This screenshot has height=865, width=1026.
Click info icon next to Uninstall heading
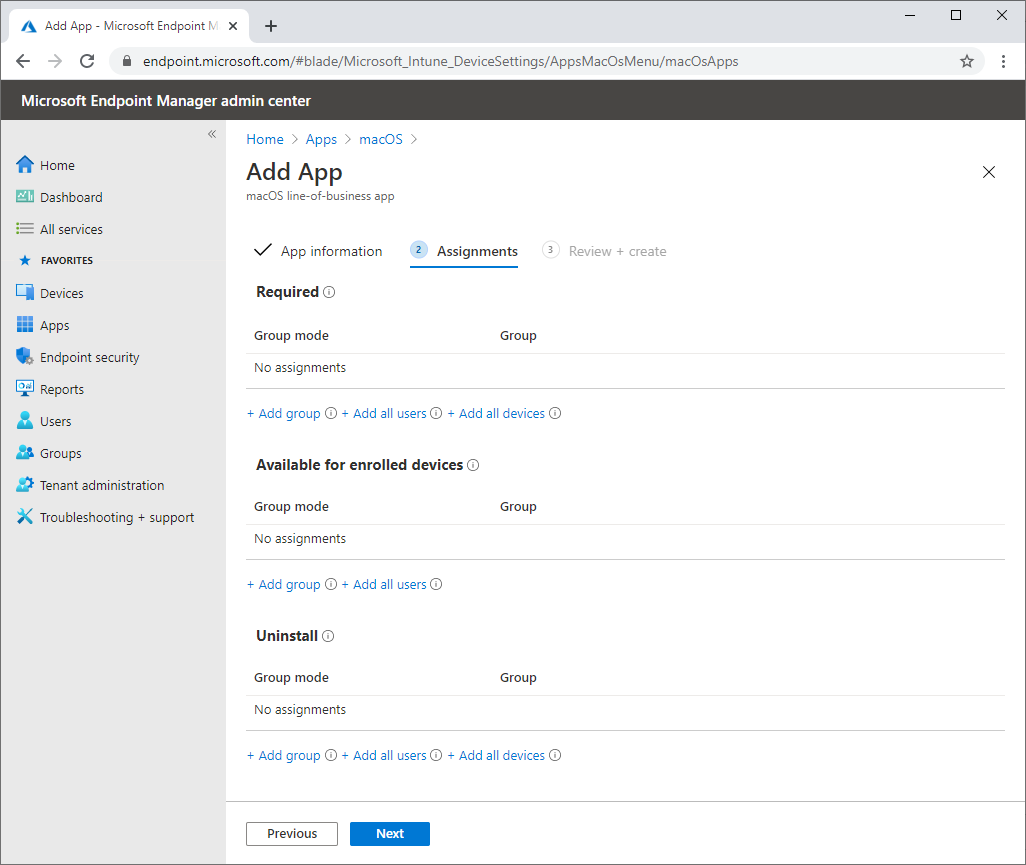point(328,636)
